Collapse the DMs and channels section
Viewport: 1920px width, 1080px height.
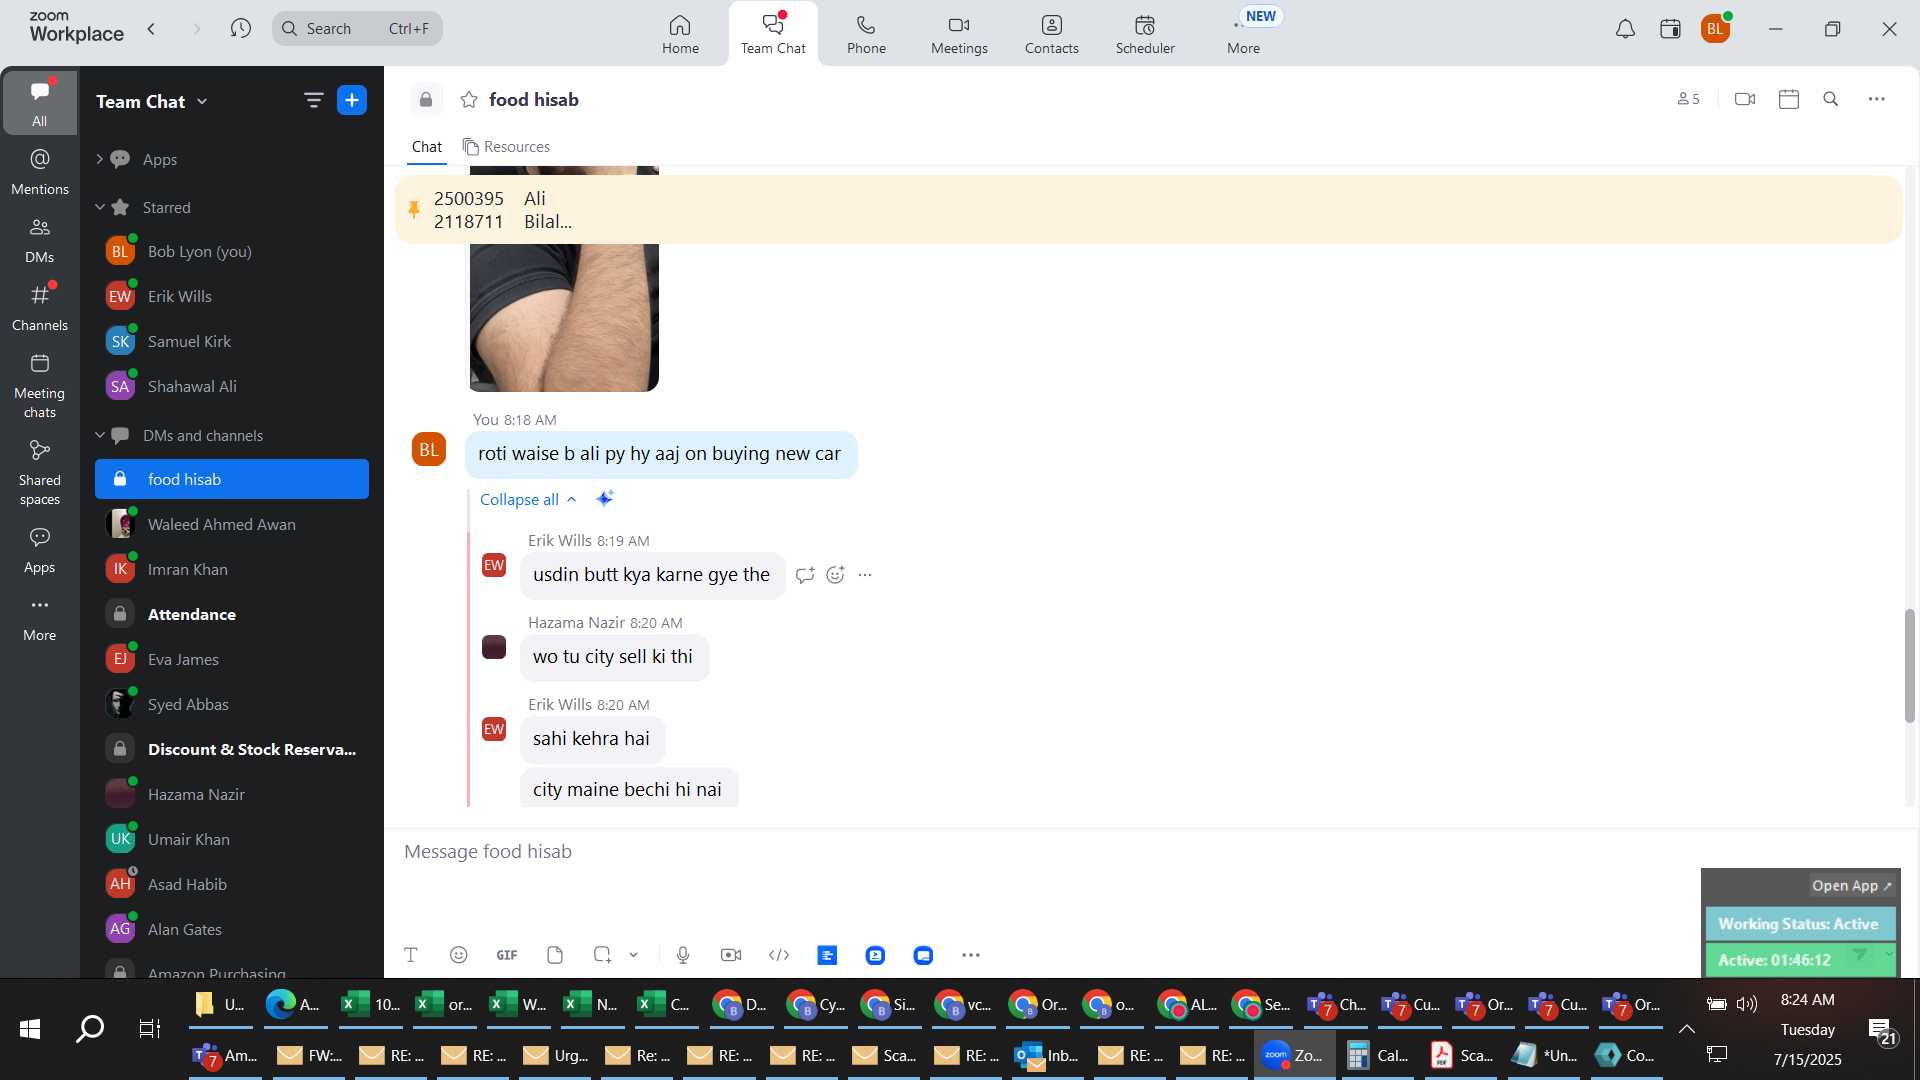point(100,435)
